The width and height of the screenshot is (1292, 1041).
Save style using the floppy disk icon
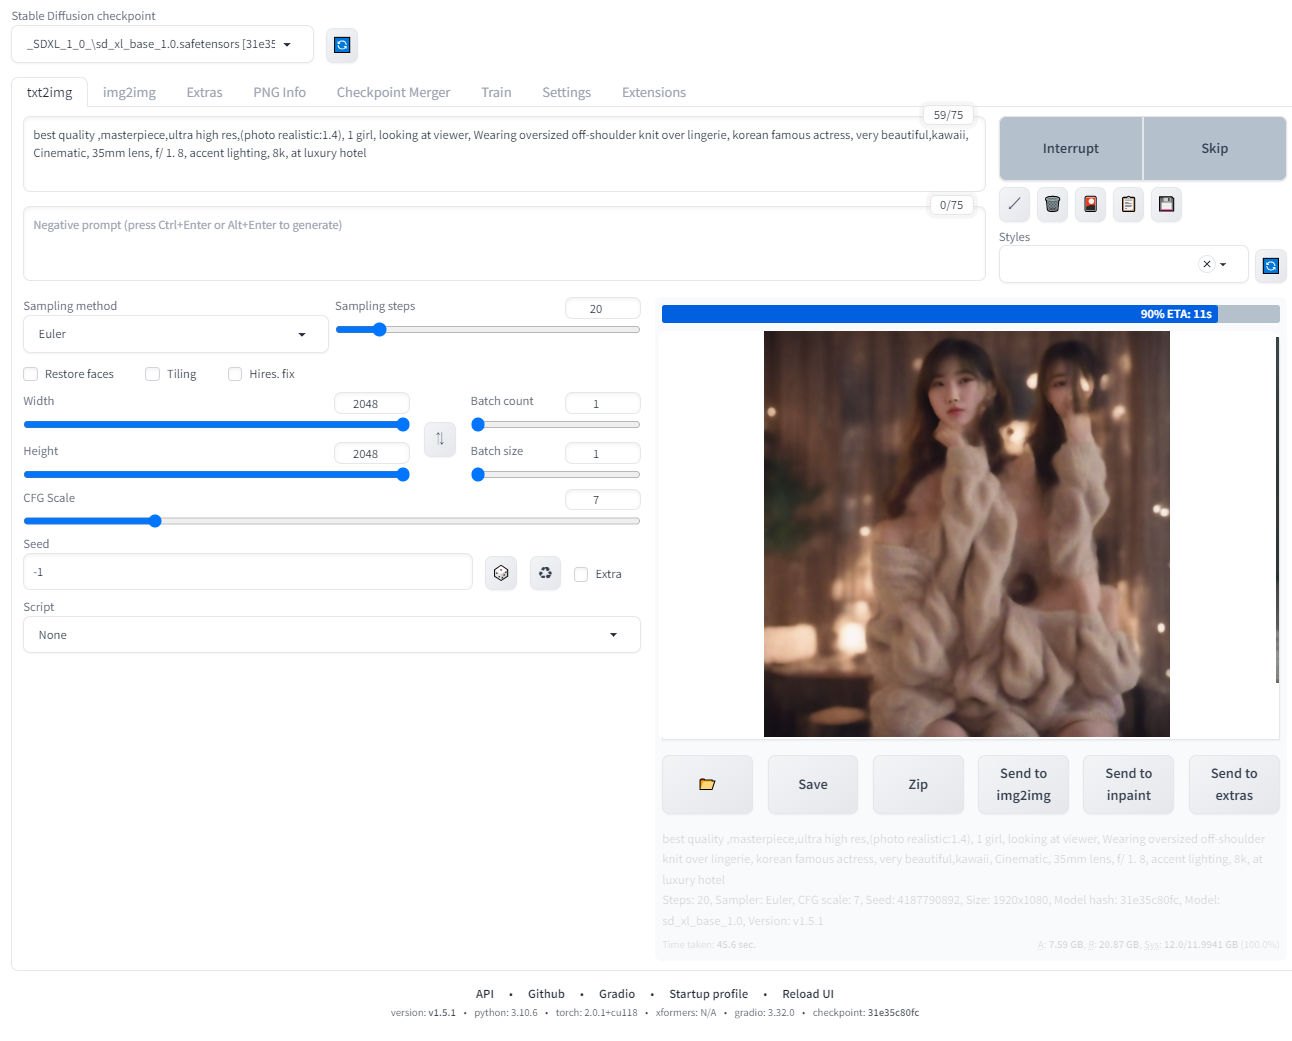1166,204
